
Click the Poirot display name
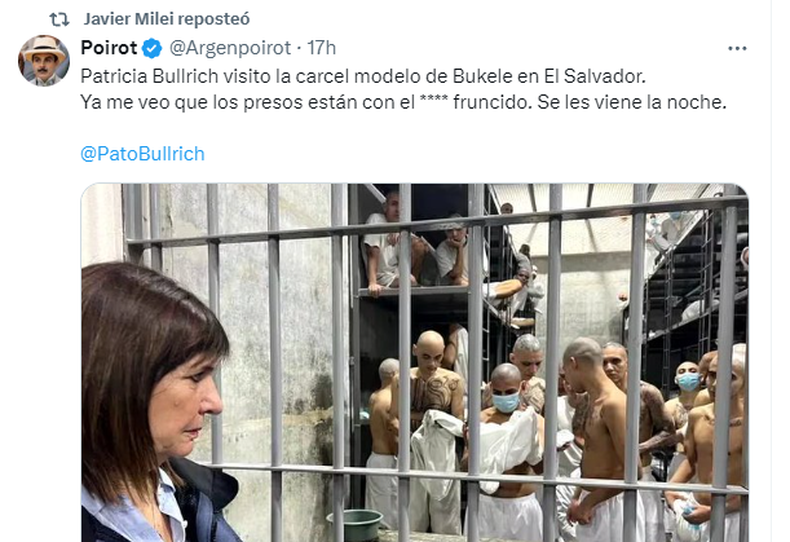(x=109, y=48)
